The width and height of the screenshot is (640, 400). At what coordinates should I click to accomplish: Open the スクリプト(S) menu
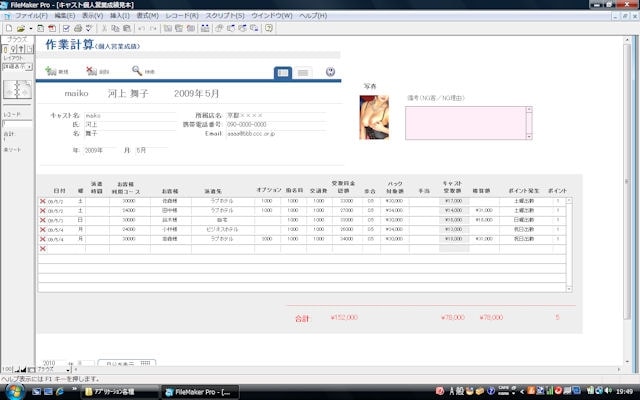[x=226, y=17]
